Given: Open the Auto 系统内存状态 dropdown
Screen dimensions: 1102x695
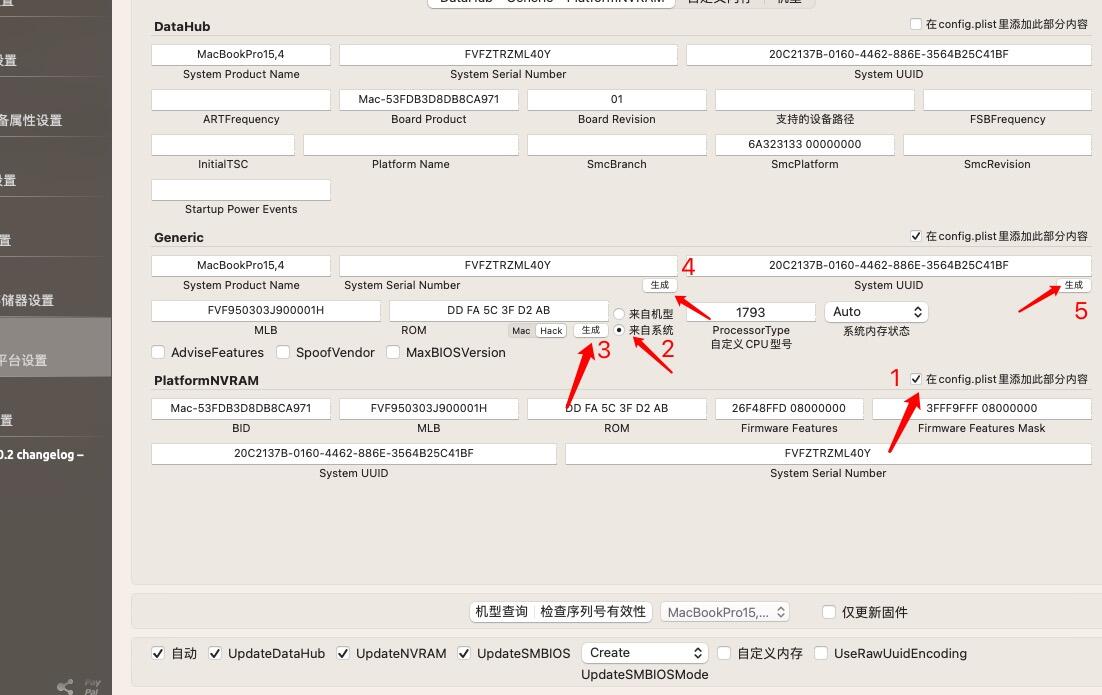Looking at the screenshot, I should [x=876, y=312].
